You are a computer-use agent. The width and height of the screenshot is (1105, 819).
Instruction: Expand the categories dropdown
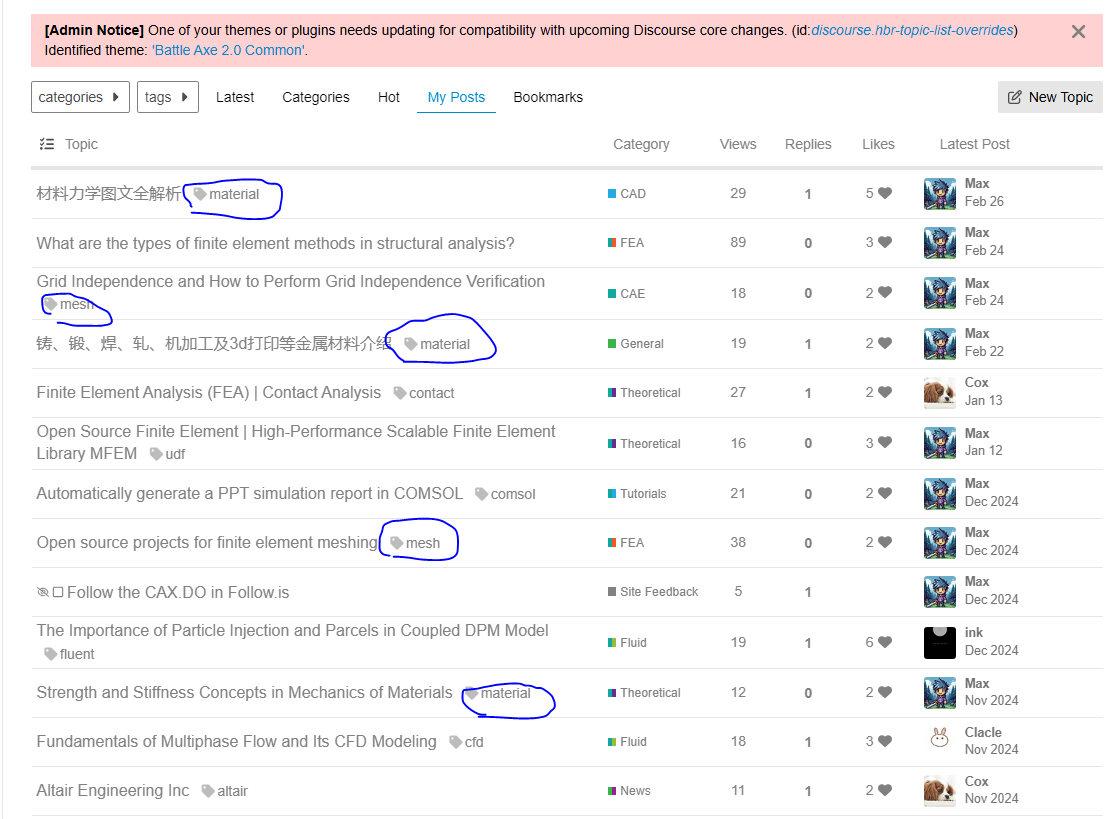coord(80,97)
